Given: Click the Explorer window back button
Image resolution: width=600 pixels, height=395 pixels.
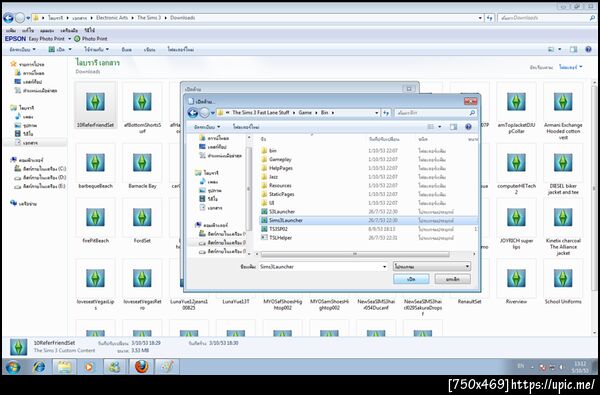Looking at the screenshot, I should tap(8, 18).
